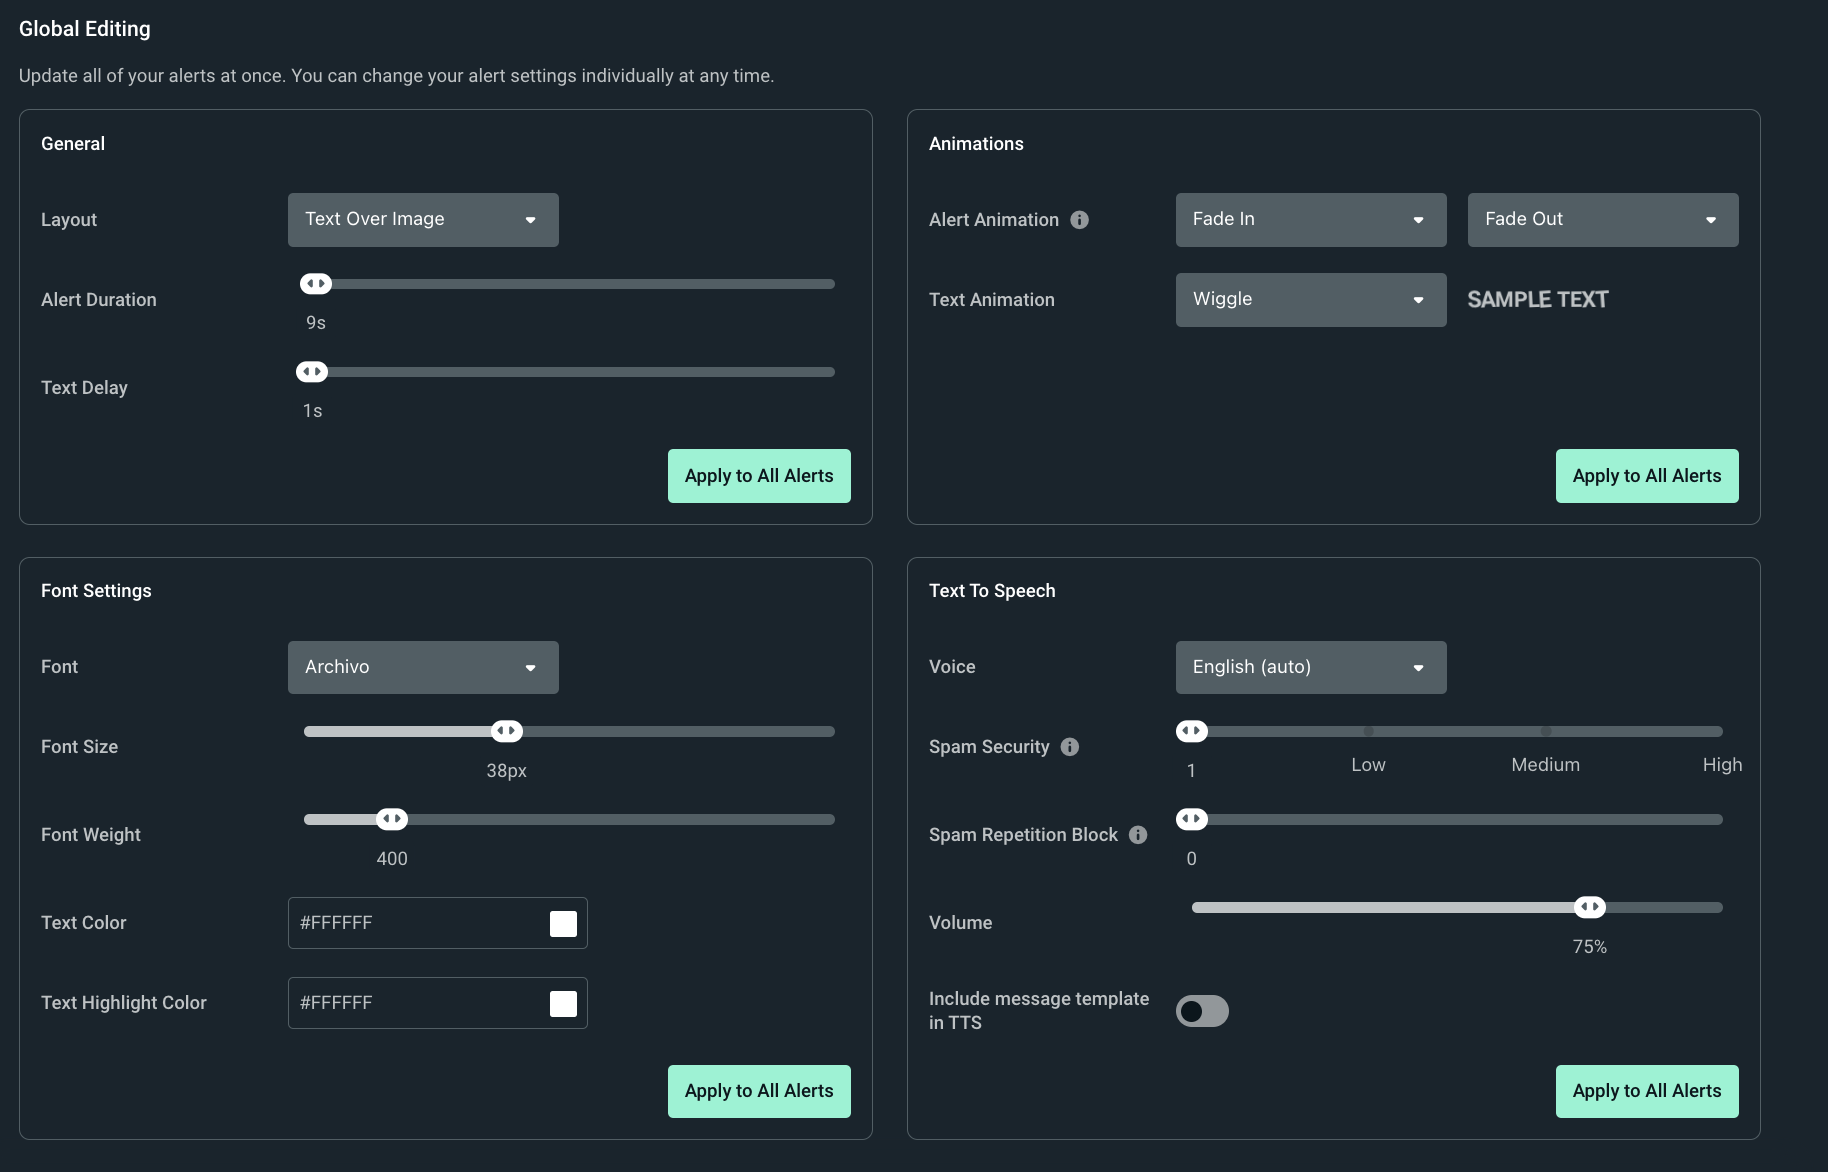1828x1172 pixels.
Task: Open the Layout dropdown
Action: 423,220
